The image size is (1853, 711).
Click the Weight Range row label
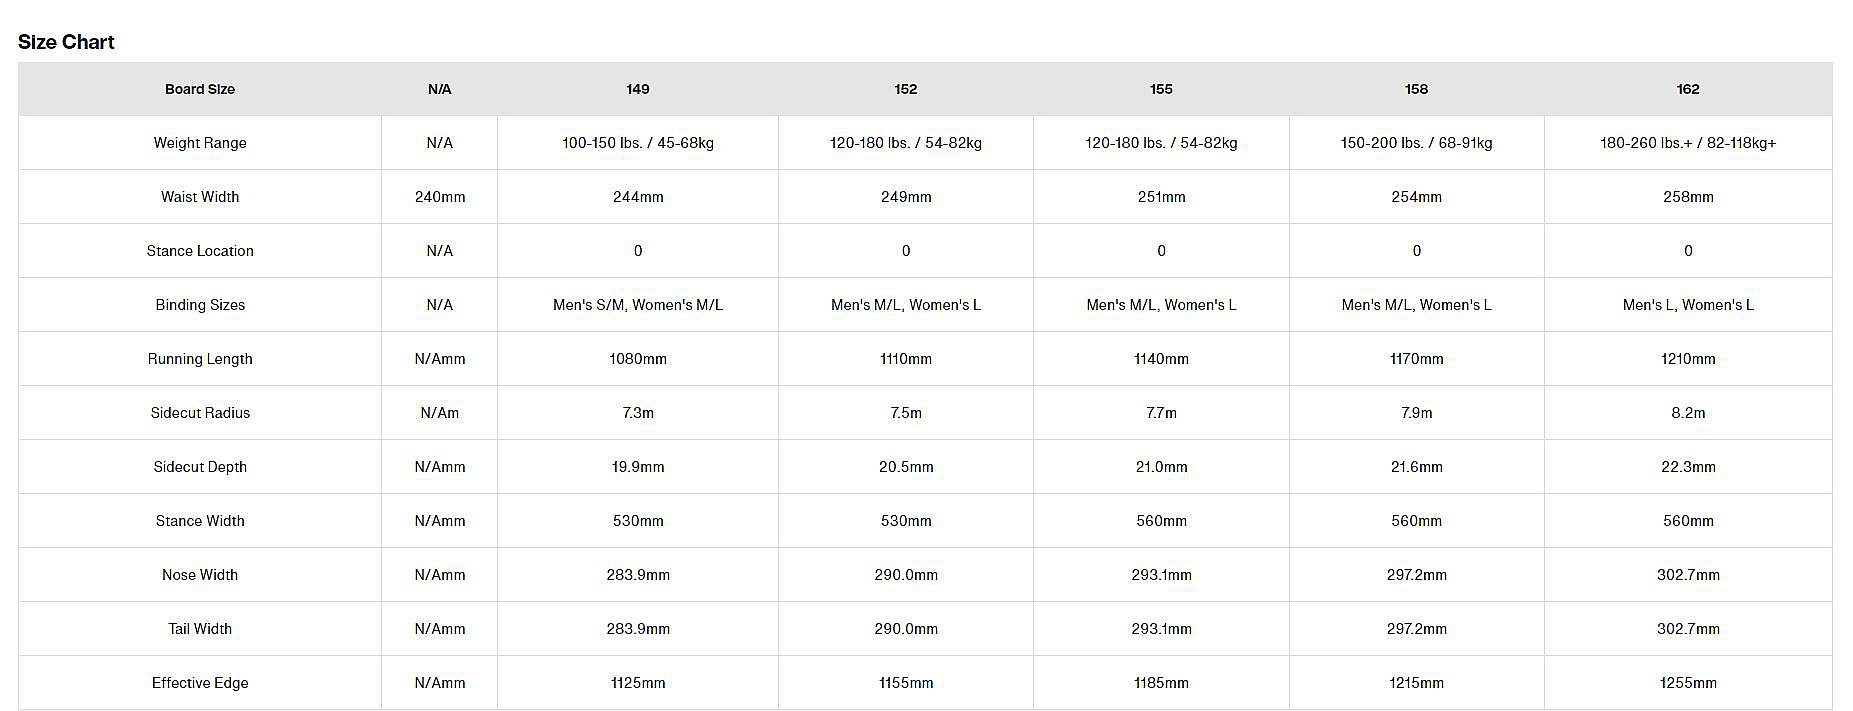(x=200, y=143)
